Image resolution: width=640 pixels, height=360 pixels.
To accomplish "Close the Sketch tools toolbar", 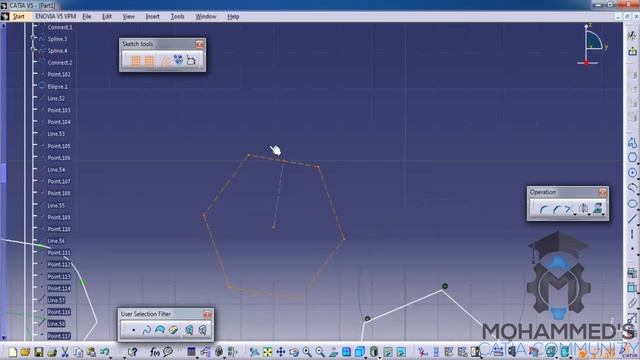I will (200, 44).
